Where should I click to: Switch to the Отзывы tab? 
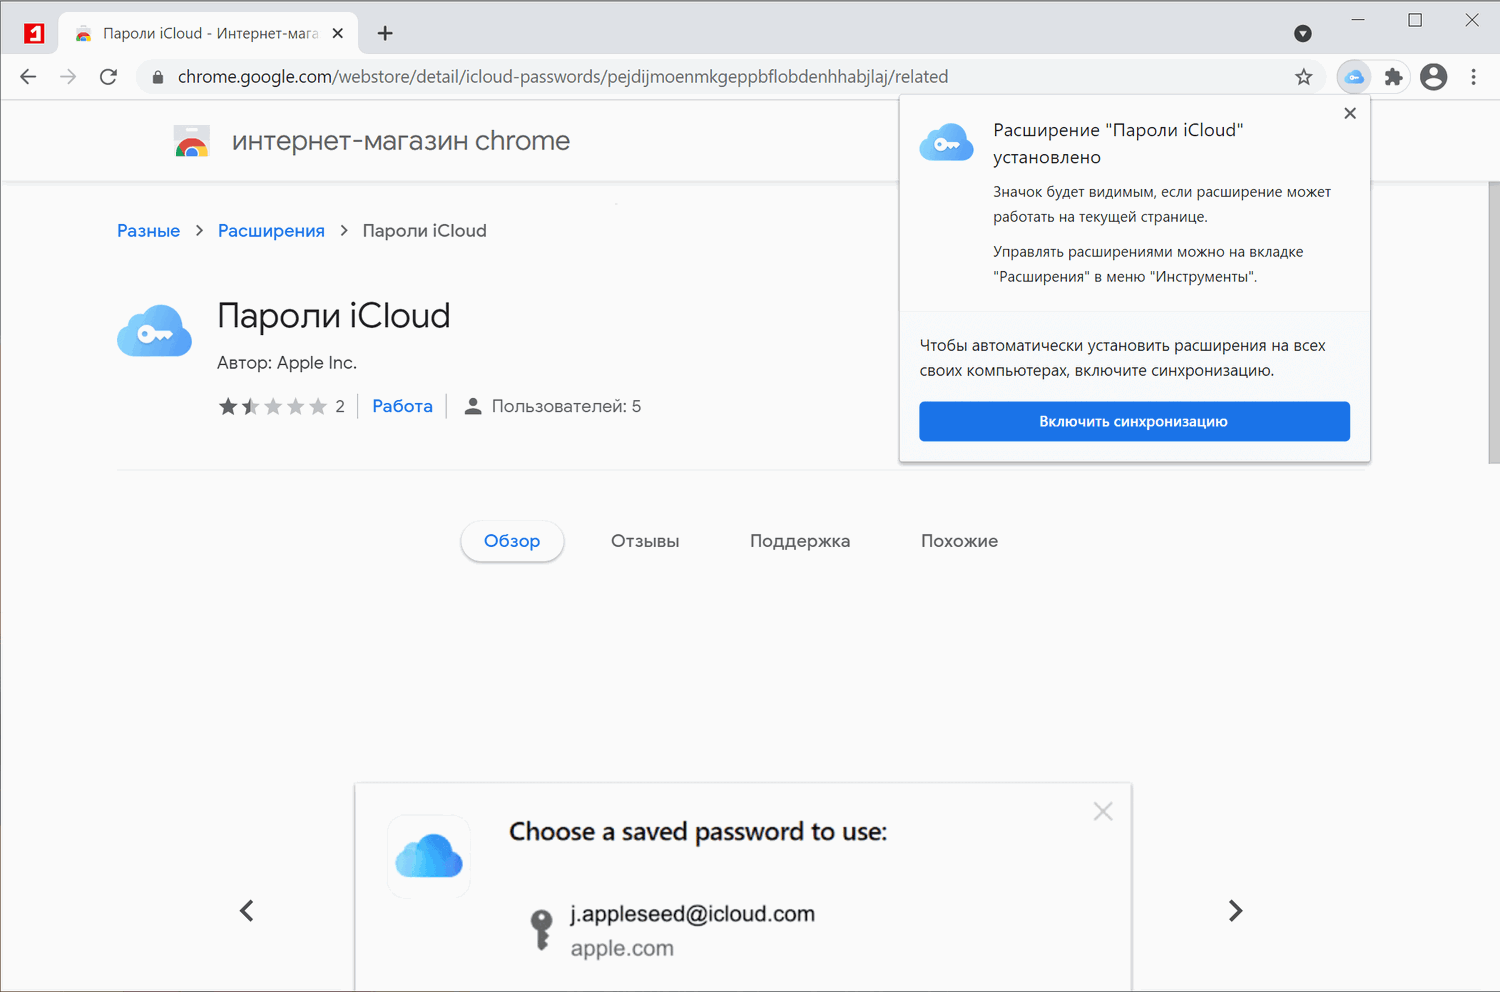coord(645,541)
